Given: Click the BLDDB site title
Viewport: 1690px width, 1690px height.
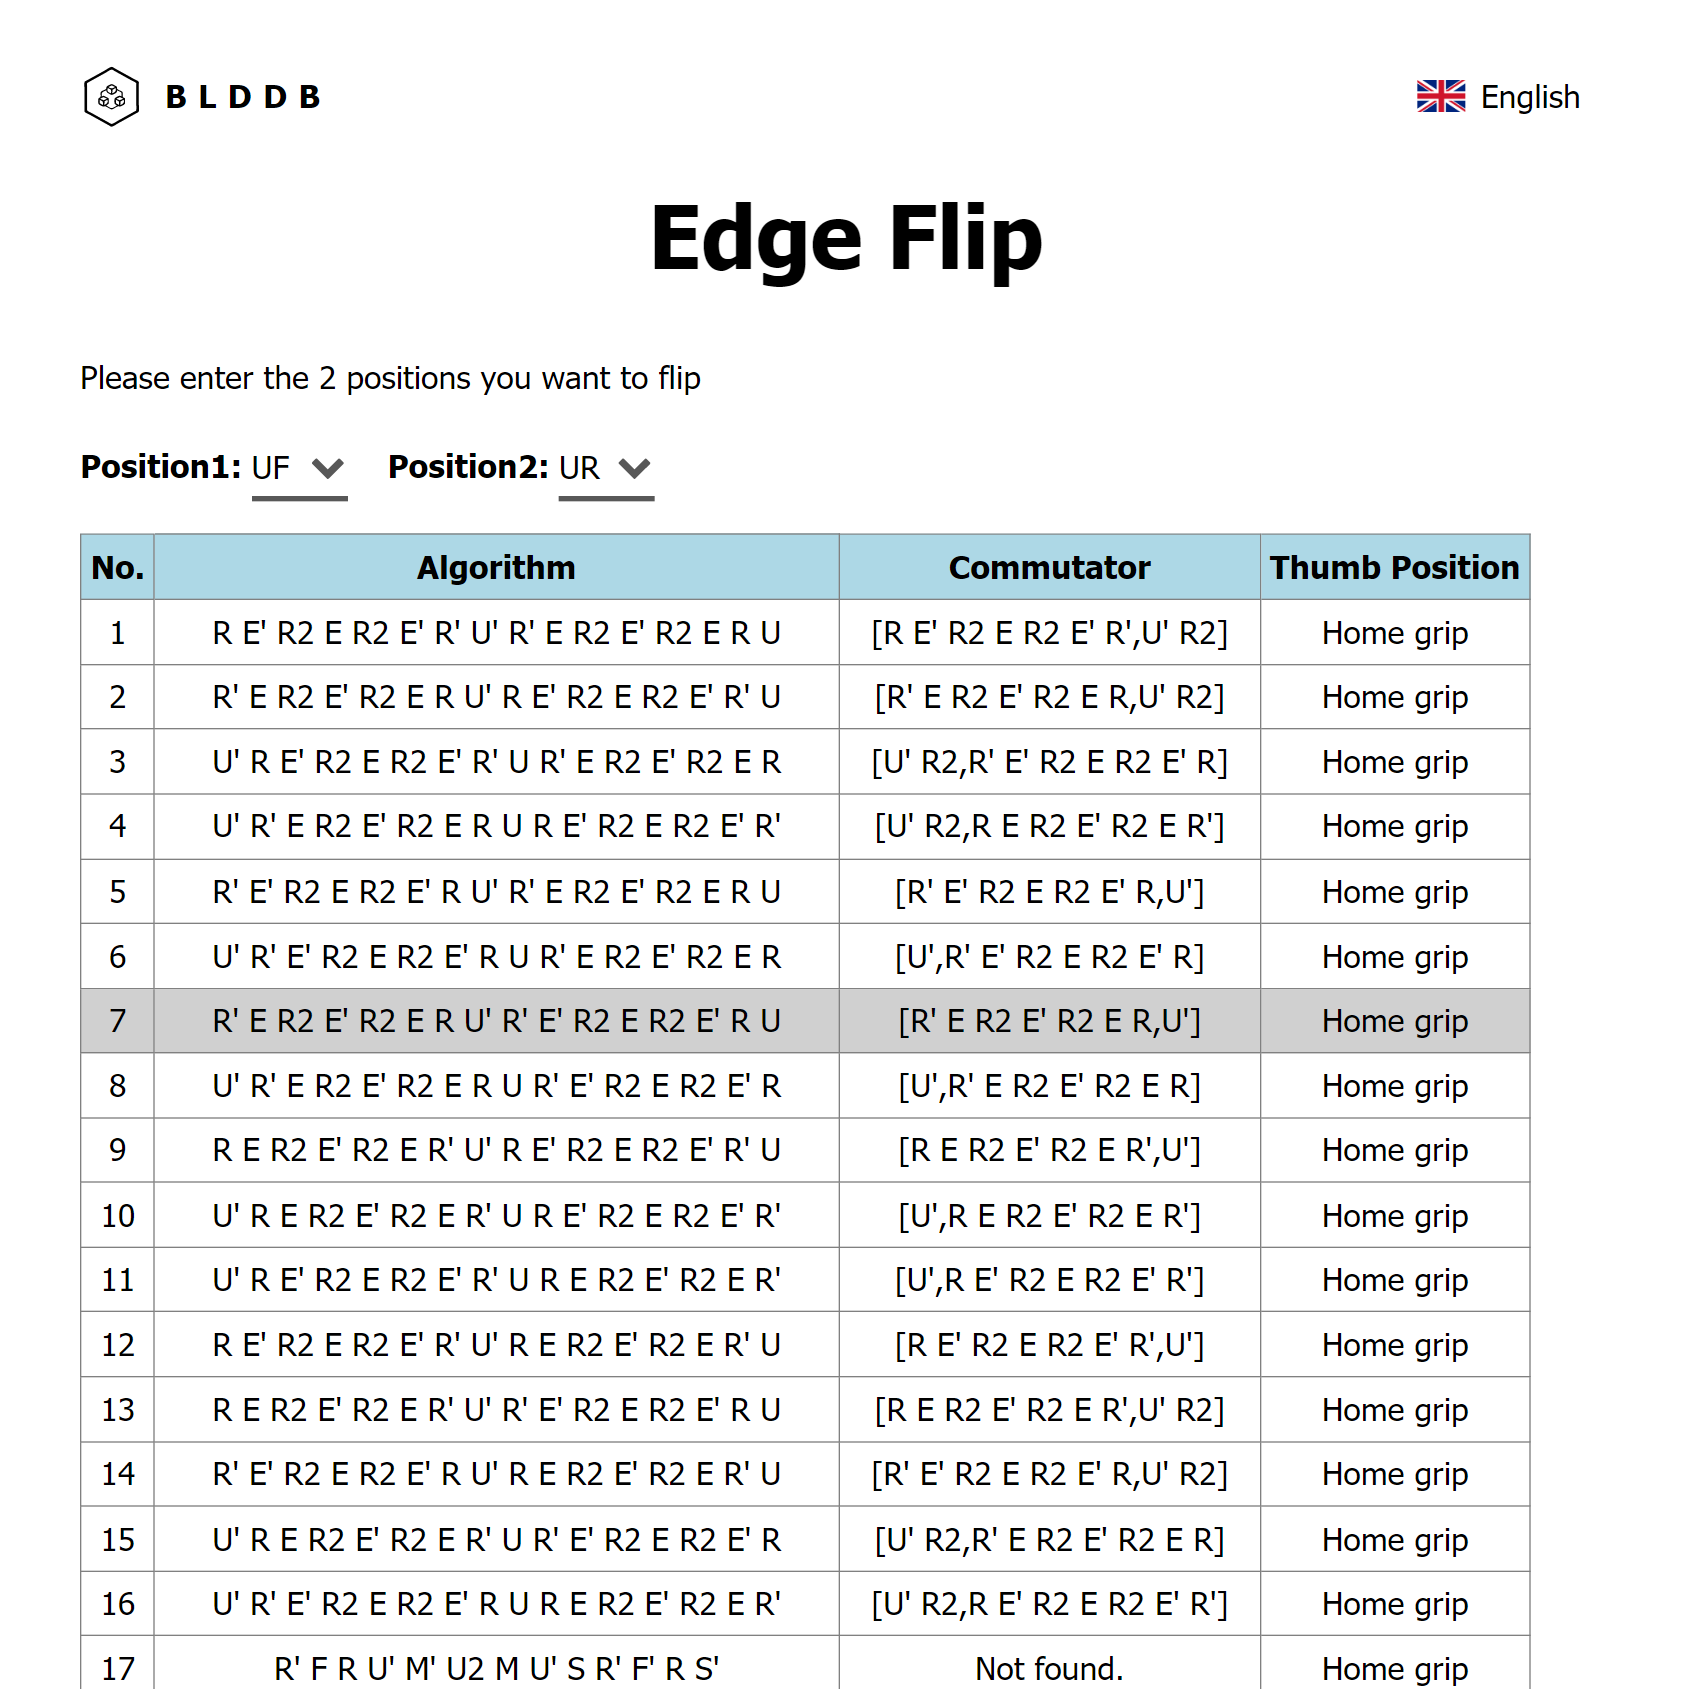Looking at the screenshot, I should [x=243, y=97].
